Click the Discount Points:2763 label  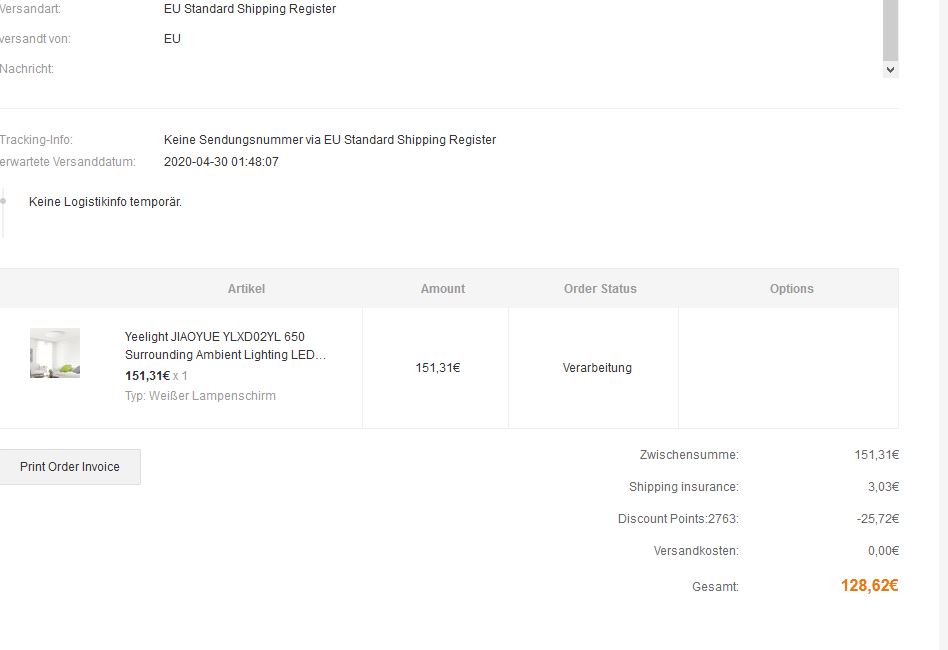(678, 519)
